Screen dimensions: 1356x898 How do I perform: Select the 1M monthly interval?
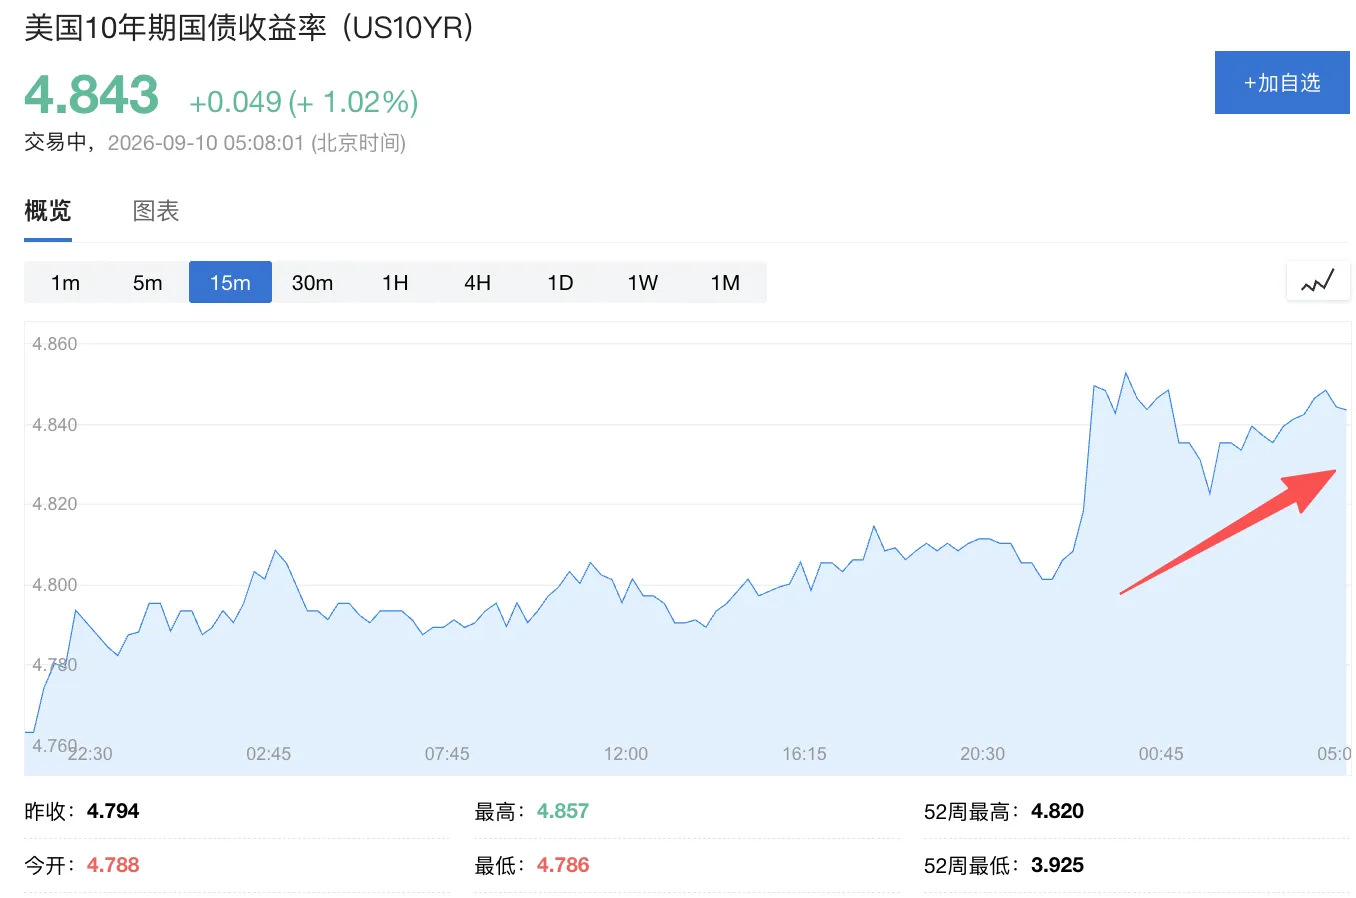[725, 282]
